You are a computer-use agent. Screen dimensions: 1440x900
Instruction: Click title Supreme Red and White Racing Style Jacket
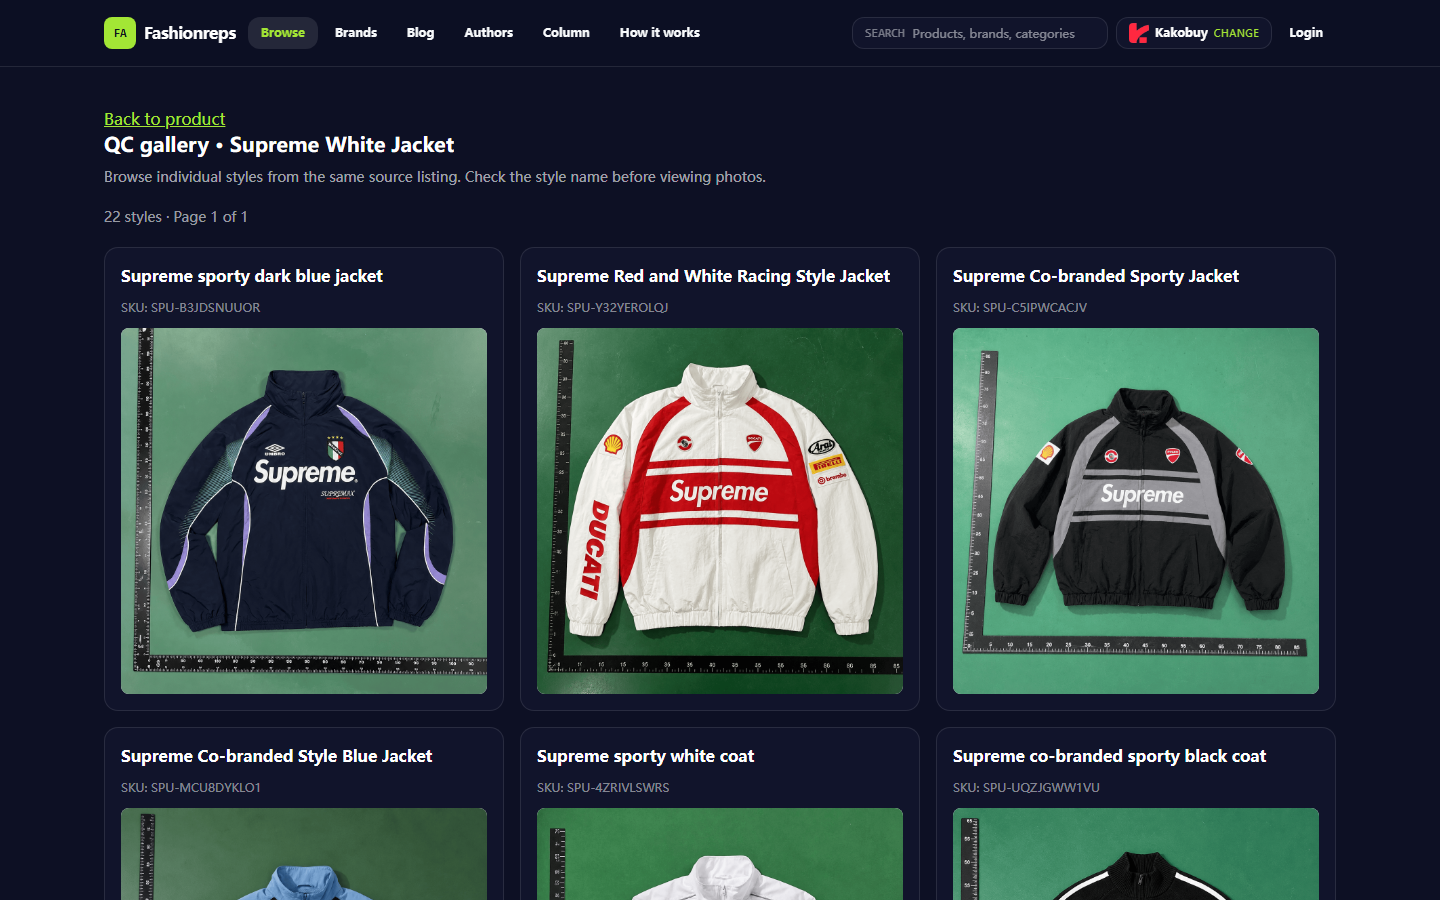click(713, 276)
